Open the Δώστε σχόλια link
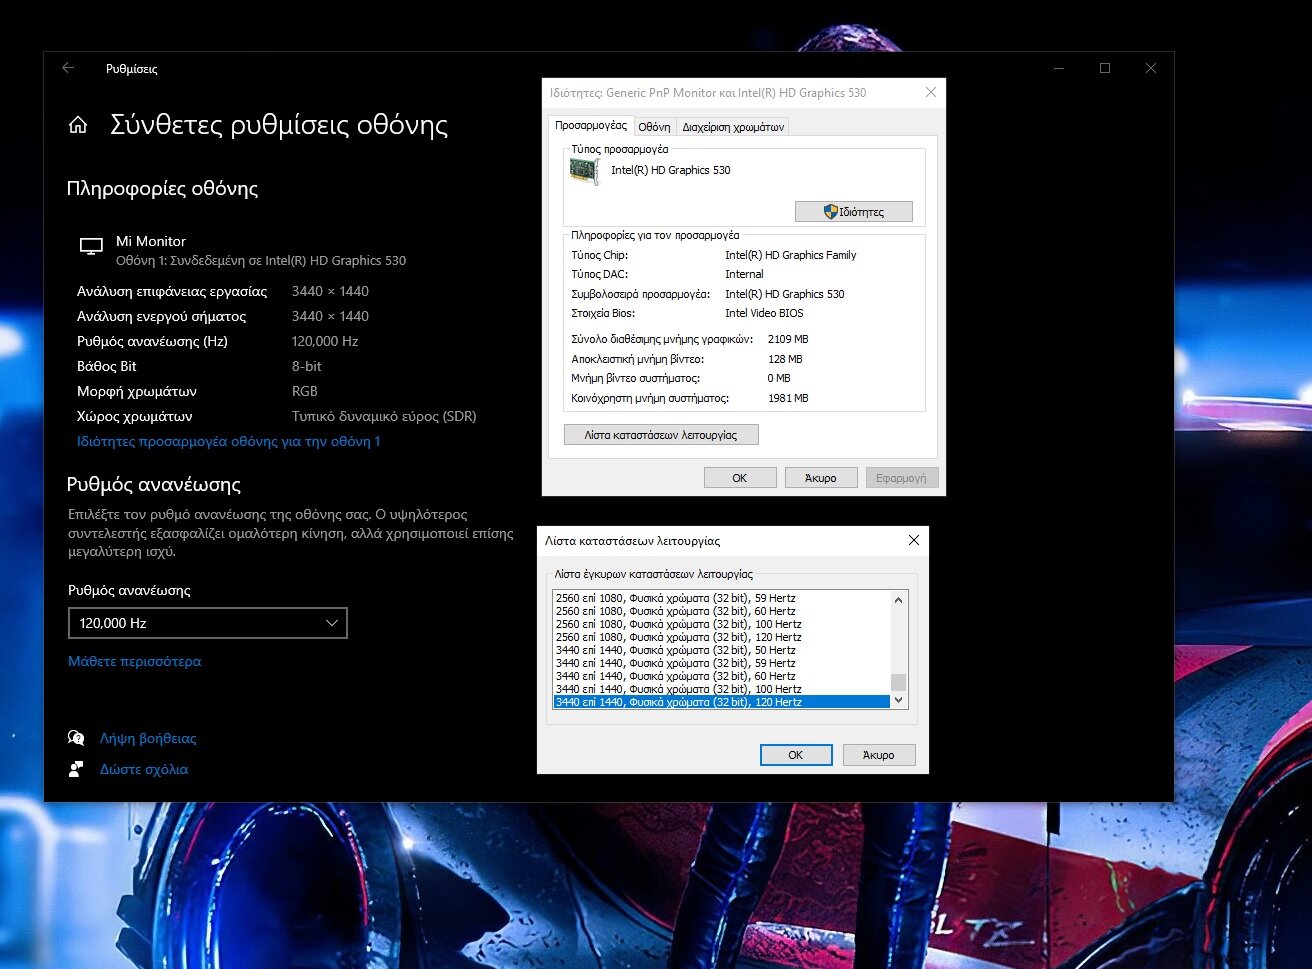 pos(144,769)
